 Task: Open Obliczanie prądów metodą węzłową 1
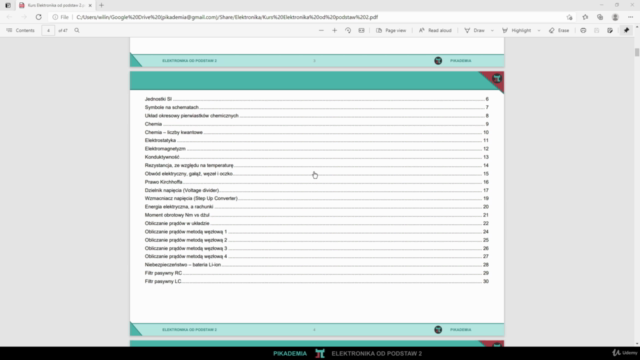pos(316,232)
